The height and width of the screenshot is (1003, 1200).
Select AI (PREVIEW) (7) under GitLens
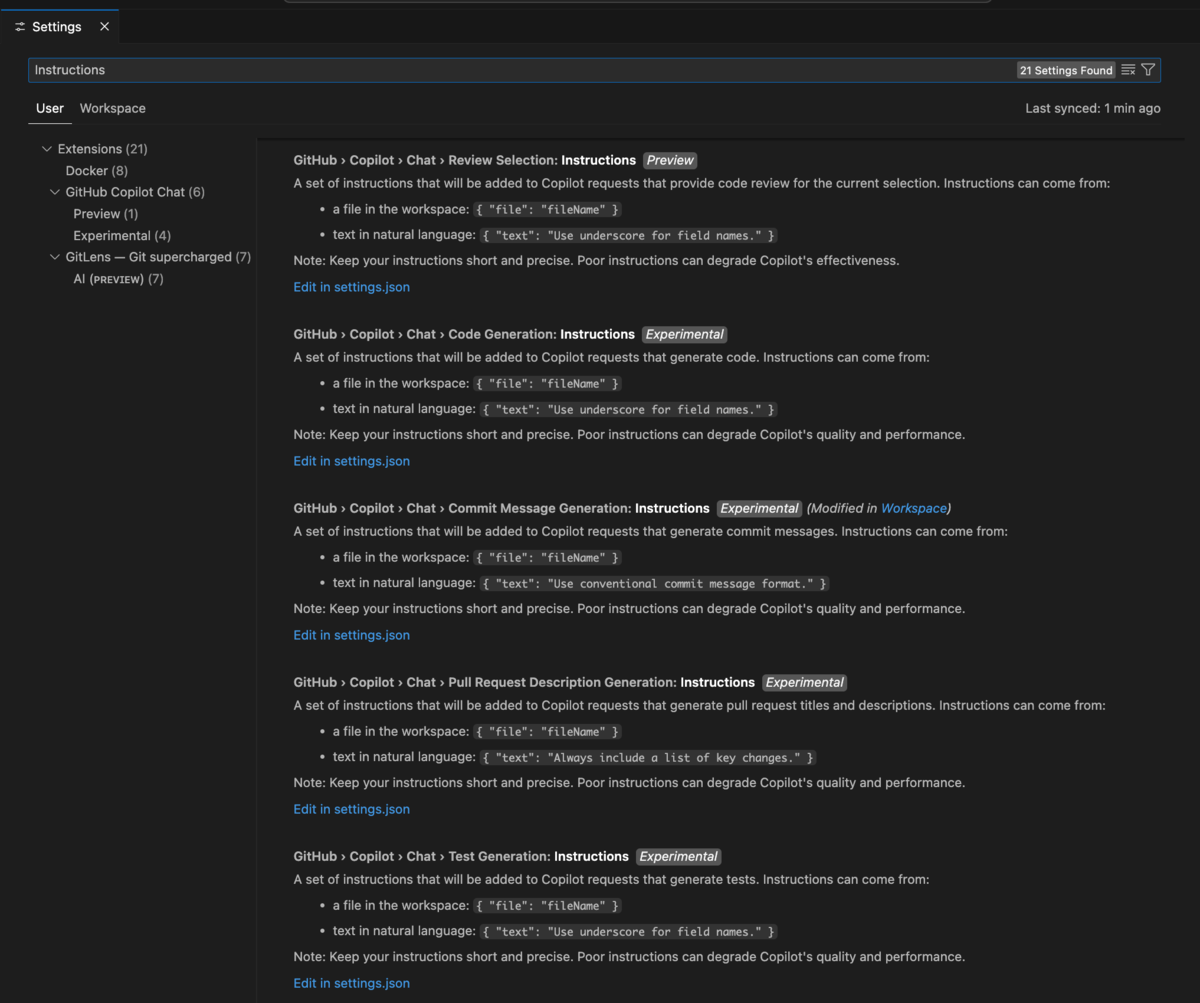(x=118, y=279)
